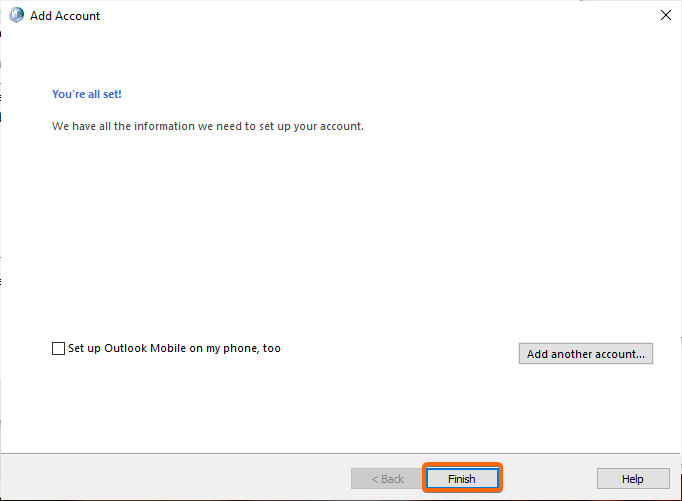Click Add another account button
Image resolution: width=682 pixels, height=501 pixels.
585,354
